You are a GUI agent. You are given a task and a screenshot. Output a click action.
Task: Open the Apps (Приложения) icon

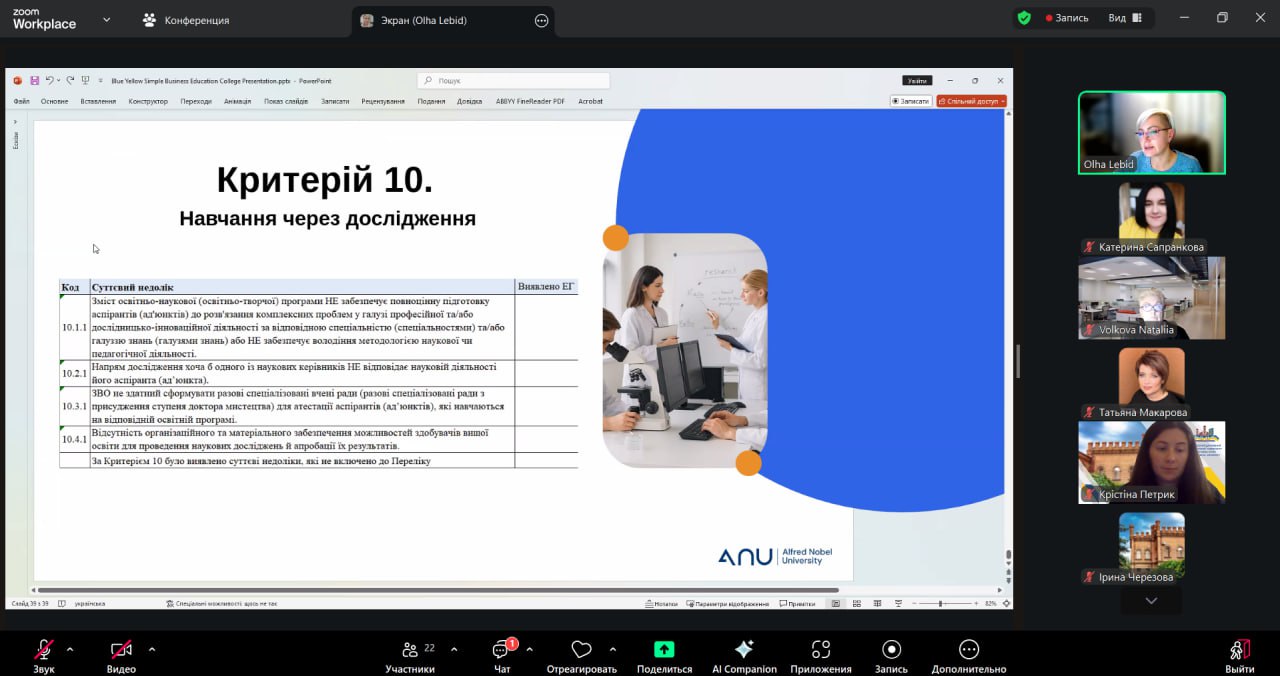click(x=820, y=649)
